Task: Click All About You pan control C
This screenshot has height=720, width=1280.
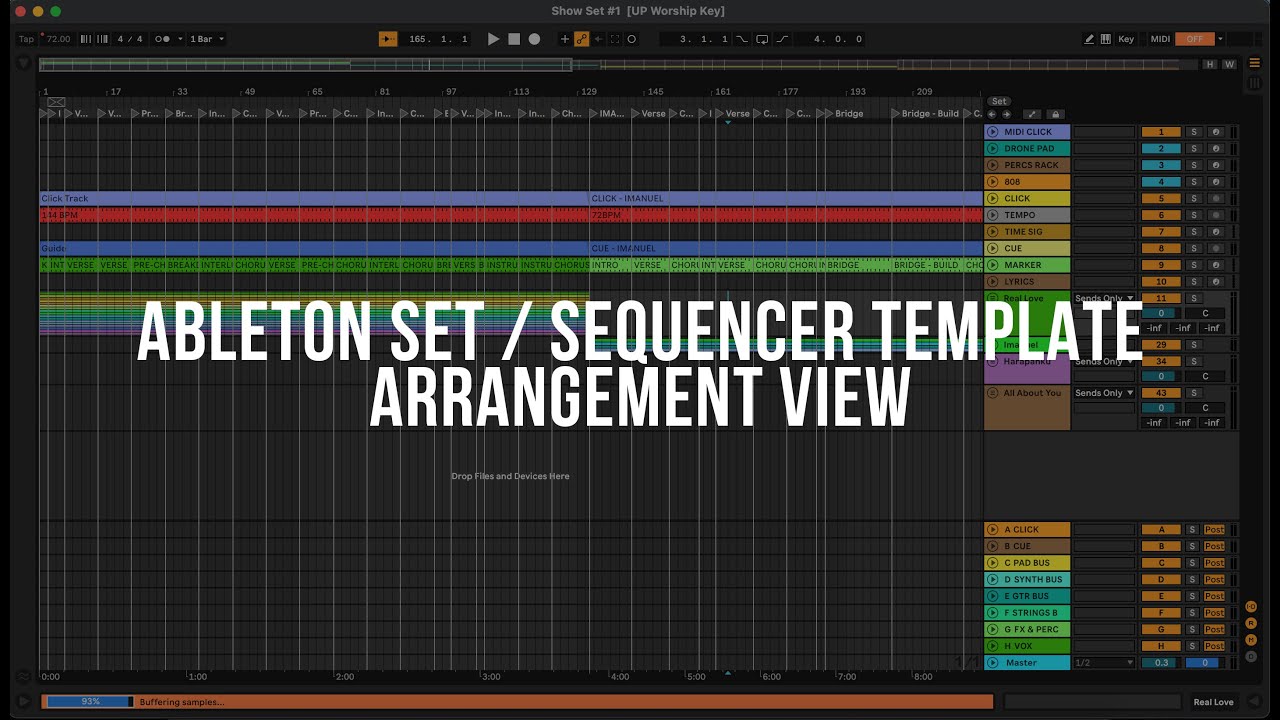Action: [x=1206, y=408]
